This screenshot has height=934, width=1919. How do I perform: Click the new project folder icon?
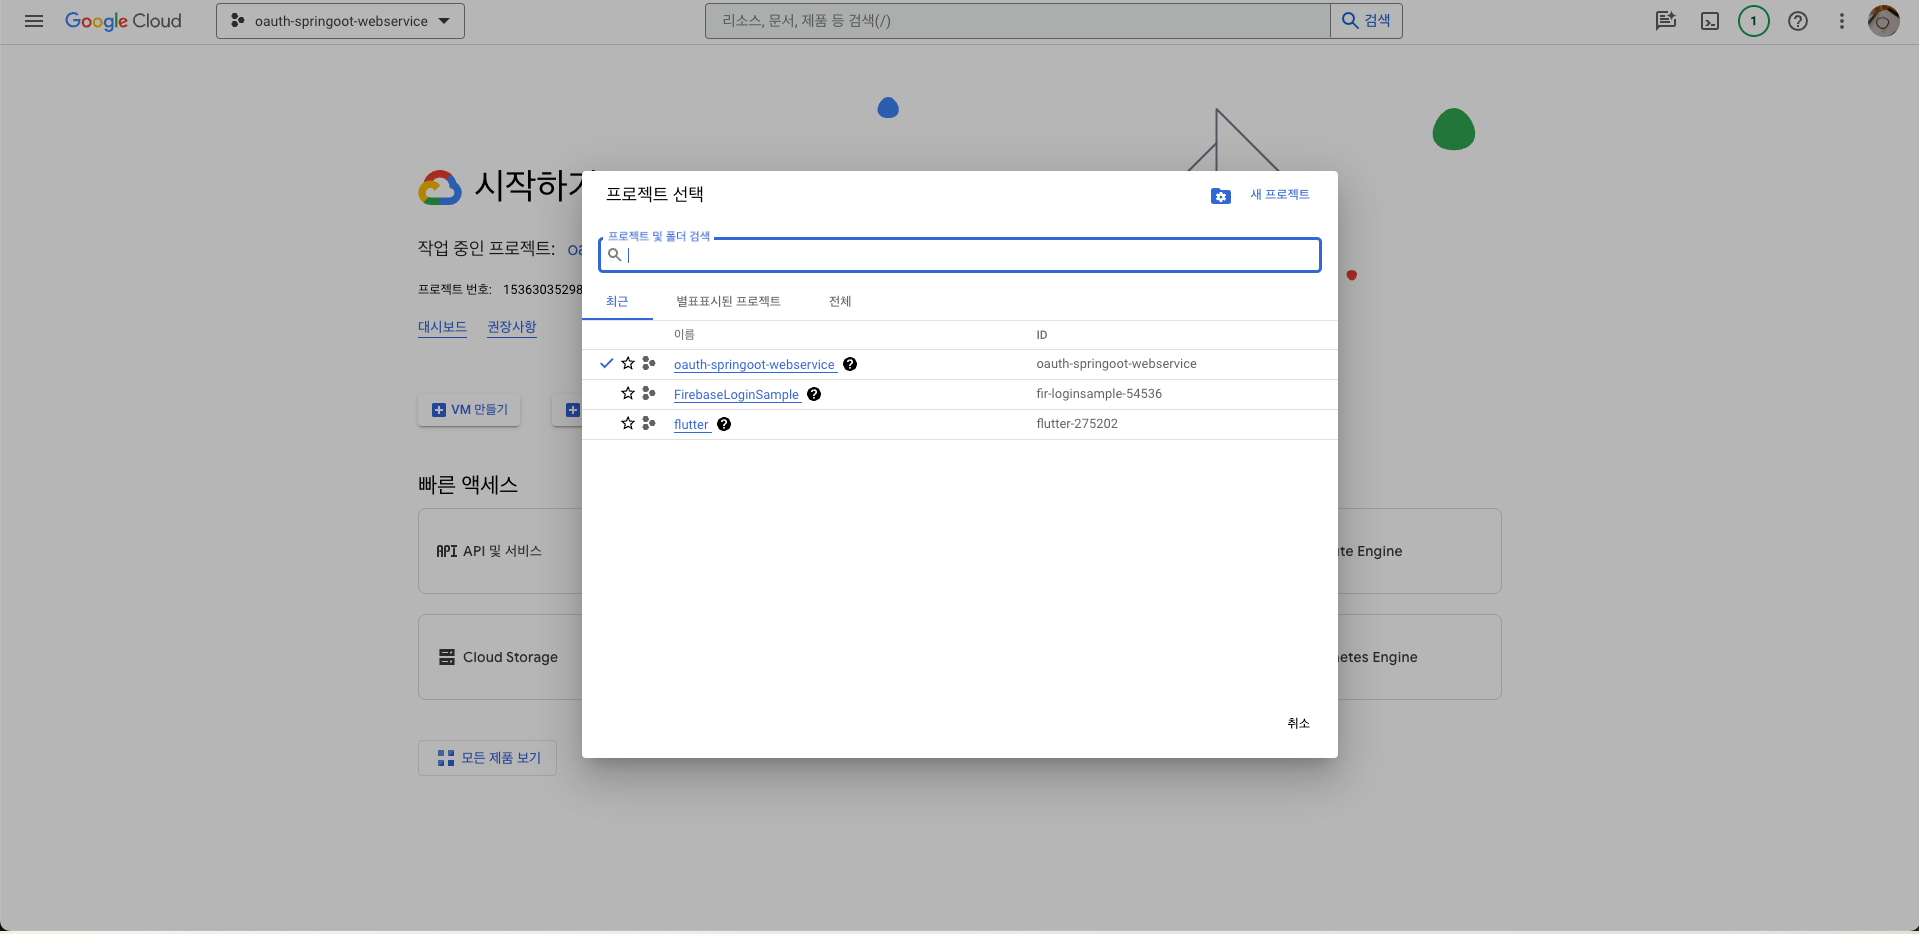coord(1220,196)
